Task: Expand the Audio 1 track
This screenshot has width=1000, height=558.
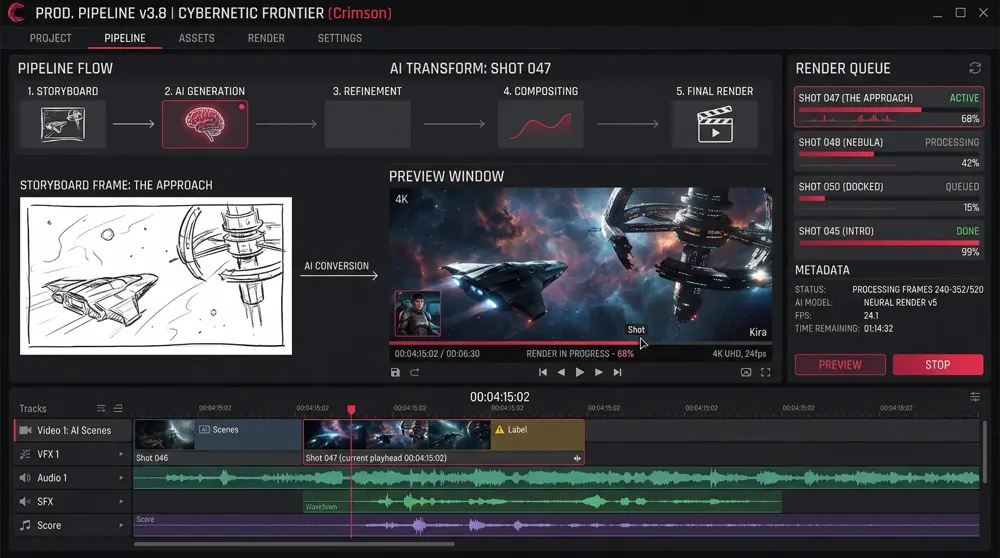Action: pos(121,478)
